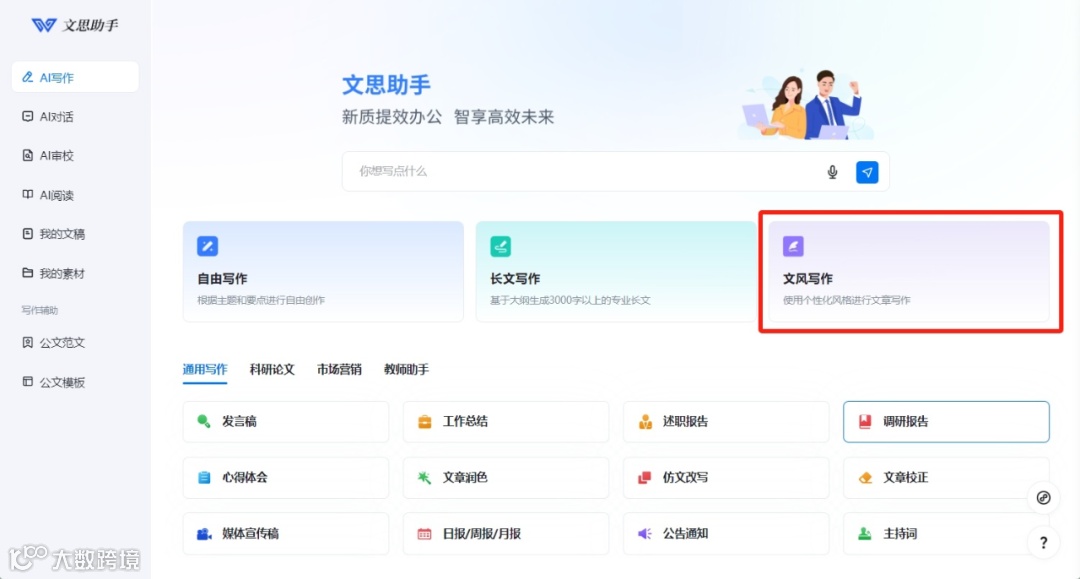The height and width of the screenshot is (579, 1080).
Task: Click the 主持词 green person icon
Action: 865,534
